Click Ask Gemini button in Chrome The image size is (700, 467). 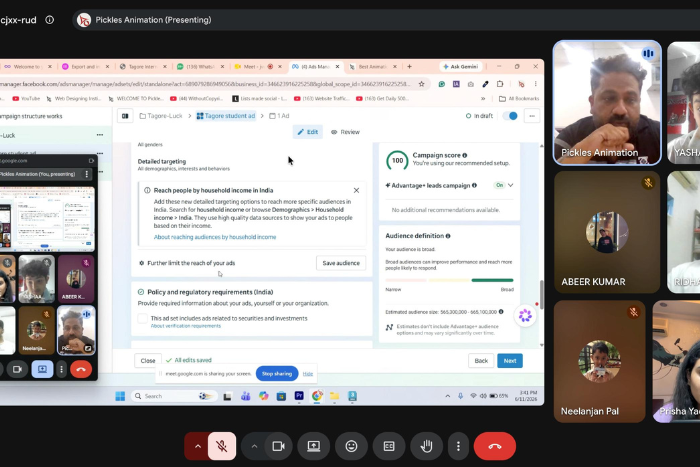tap(460, 67)
